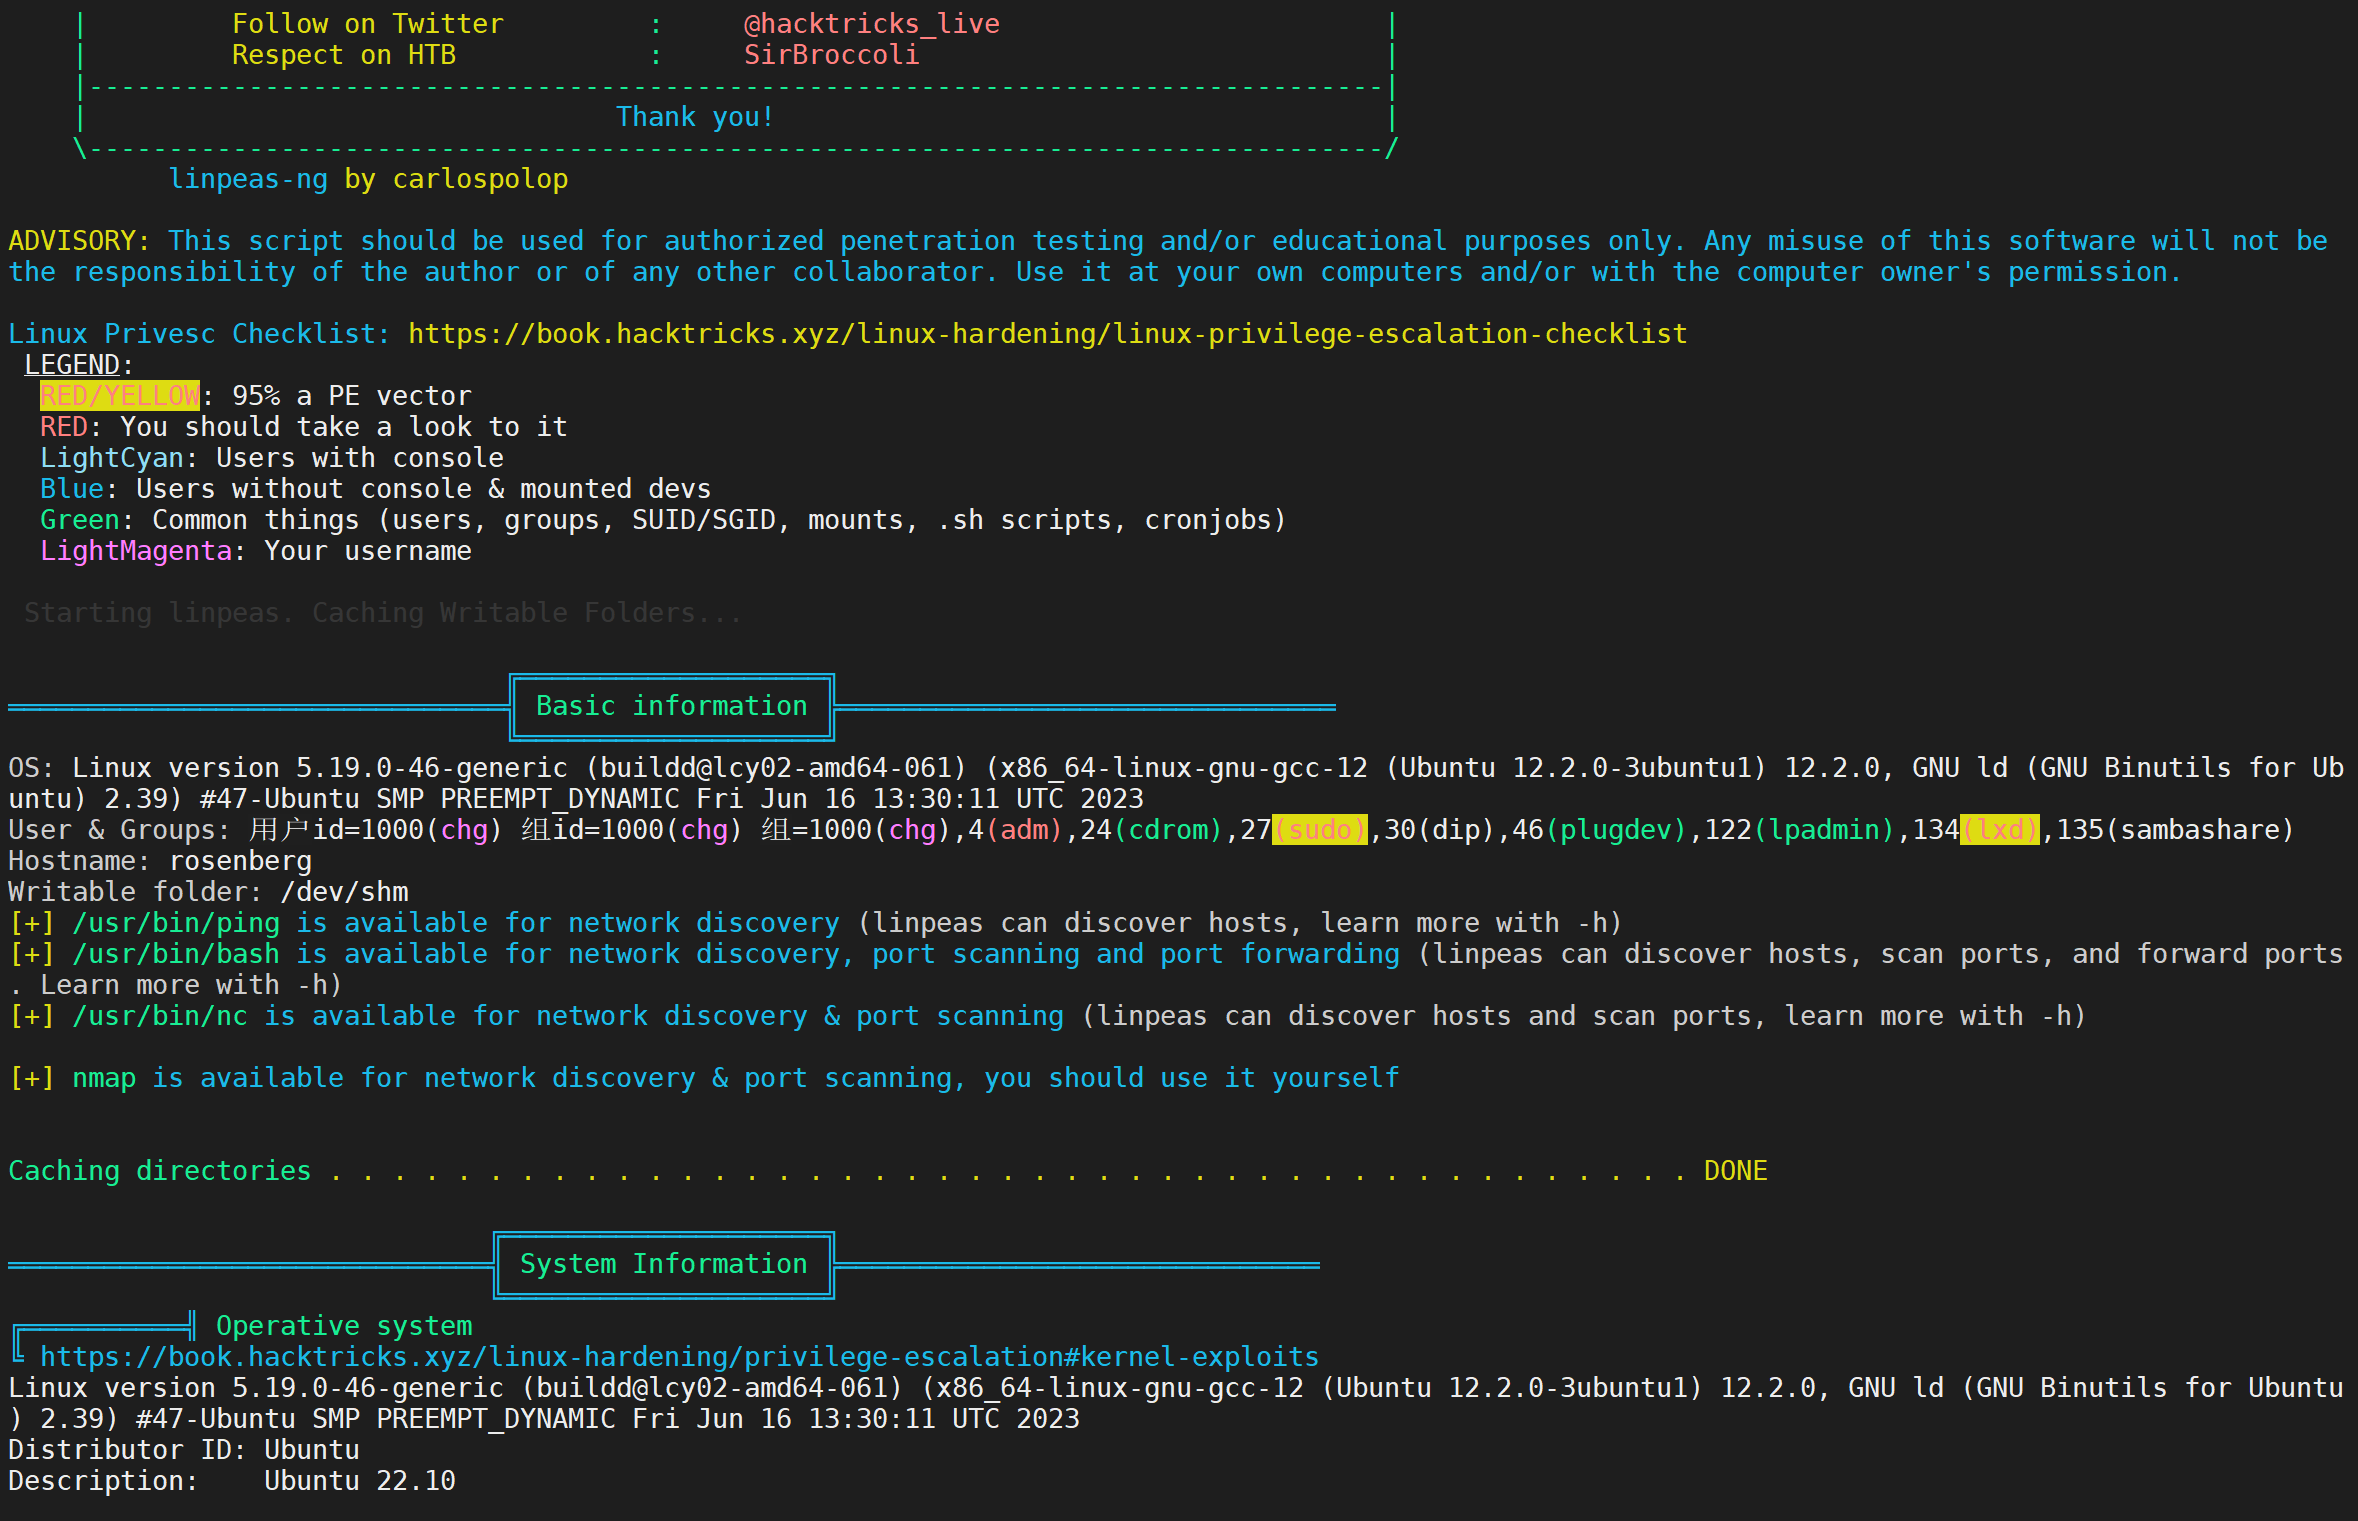This screenshot has width=2358, height=1521.
Task: Click the highlighted lxd group label
Action: tap(1999, 830)
